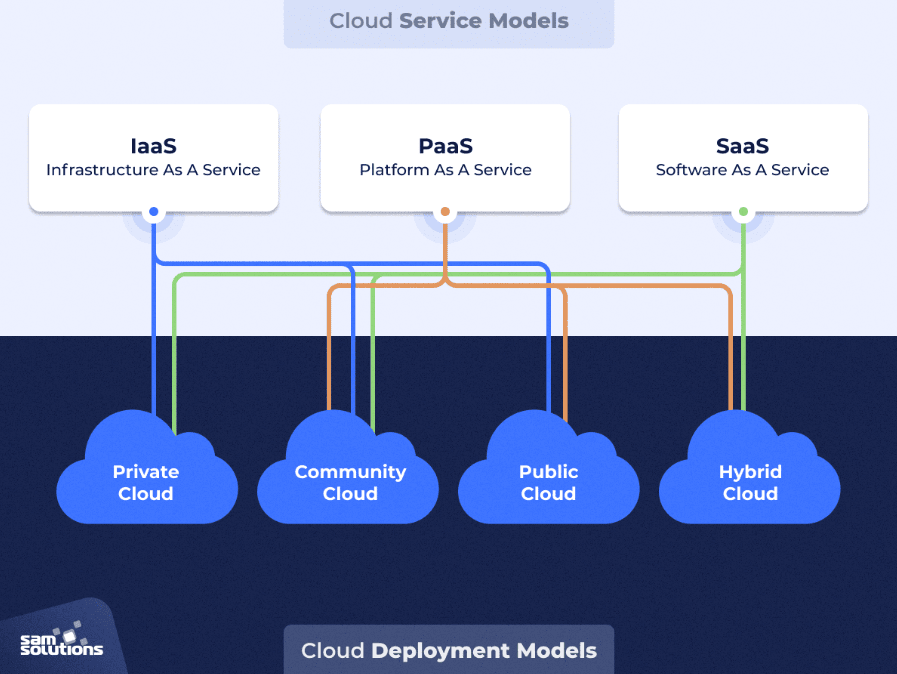This screenshot has width=897, height=674.
Task: Click the 'Infrastructure As A Service' text
Action: coord(153,170)
